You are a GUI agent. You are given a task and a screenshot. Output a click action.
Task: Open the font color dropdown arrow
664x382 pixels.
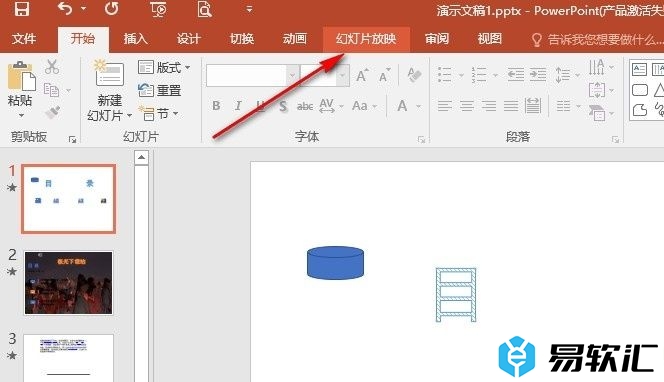pos(419,106)
